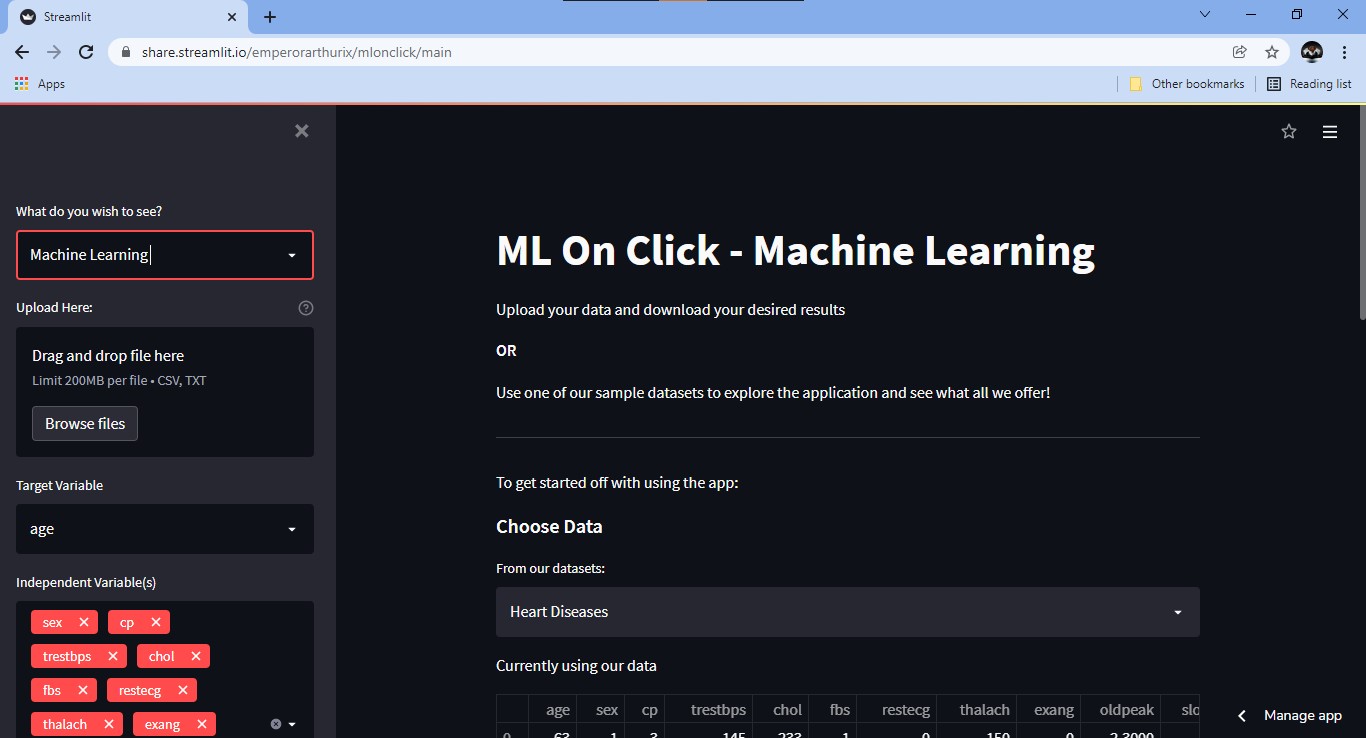Screen dimensions: 1366x738
Task: Click the 'cp' column header in table
Action: point(650,710)
